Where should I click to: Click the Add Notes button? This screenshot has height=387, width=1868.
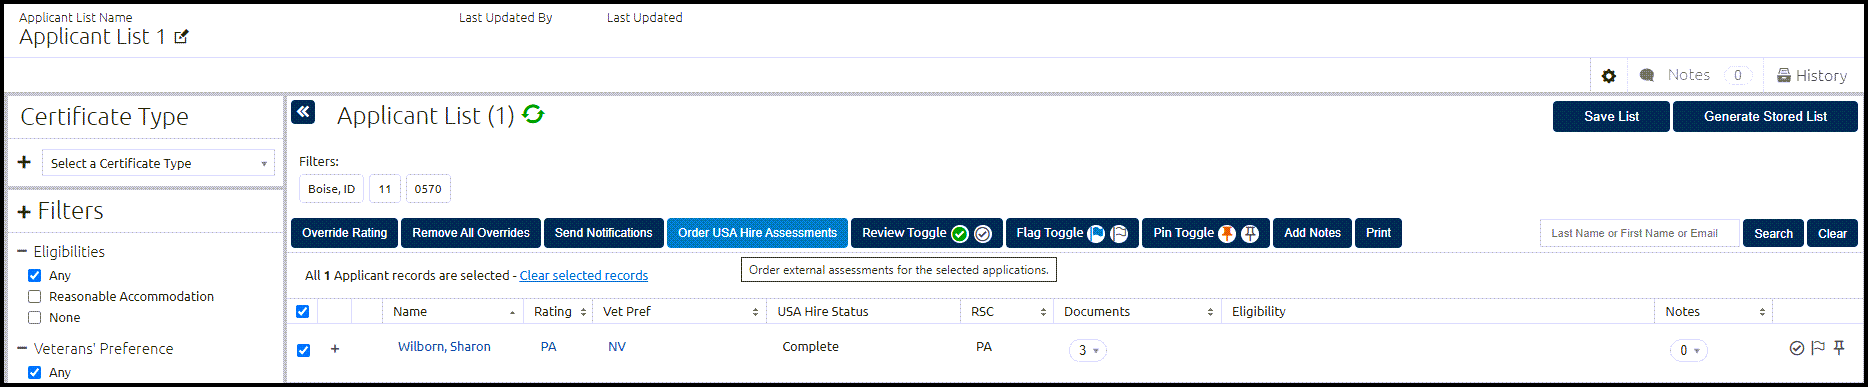pyautogui.click(x=1312, y=233)
